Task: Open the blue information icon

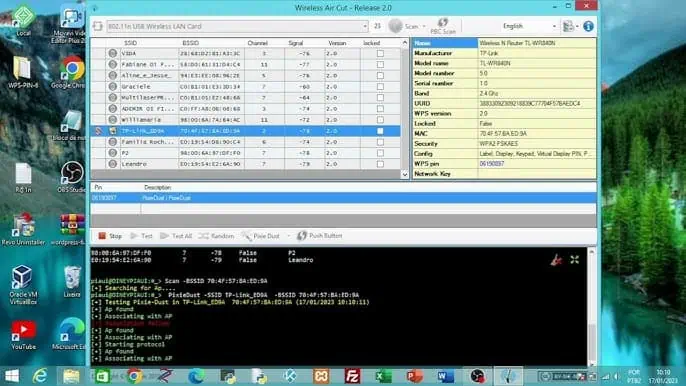Action: 588,26
